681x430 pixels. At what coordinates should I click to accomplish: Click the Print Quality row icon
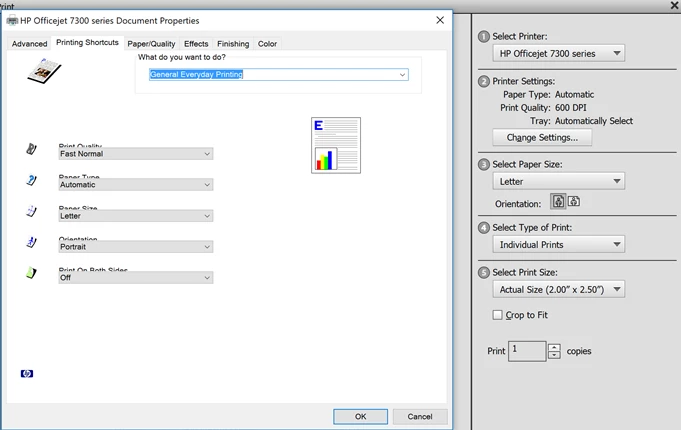click(x=31, y=149)
